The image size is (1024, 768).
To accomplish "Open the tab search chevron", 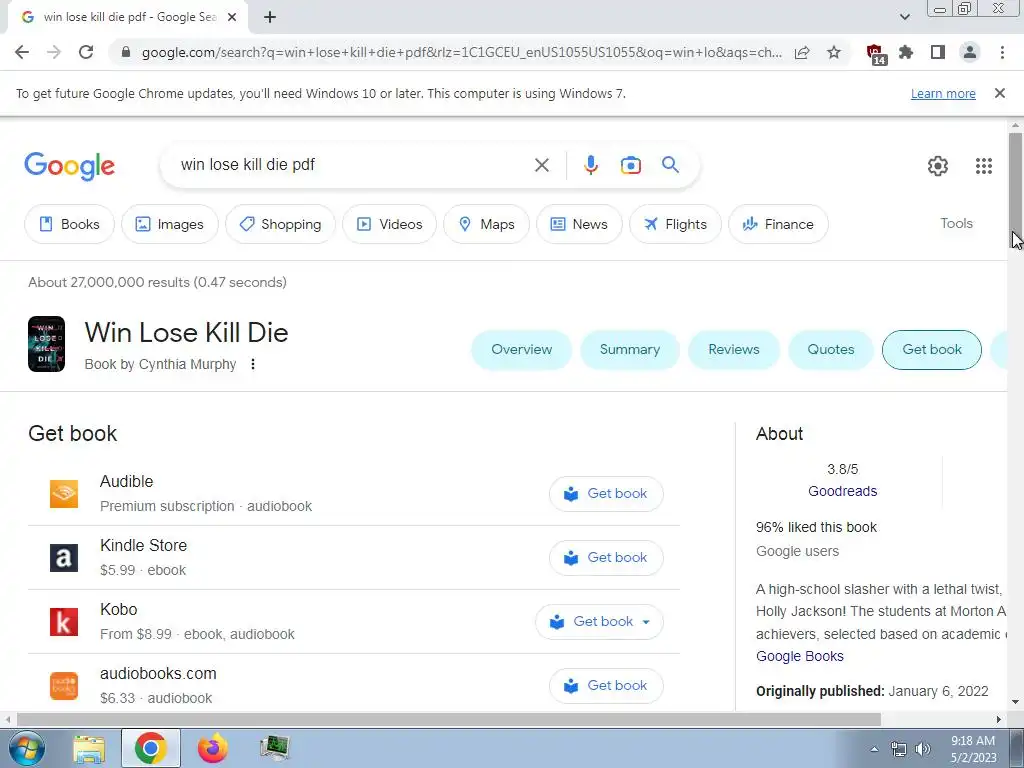I will click(904, 17).
